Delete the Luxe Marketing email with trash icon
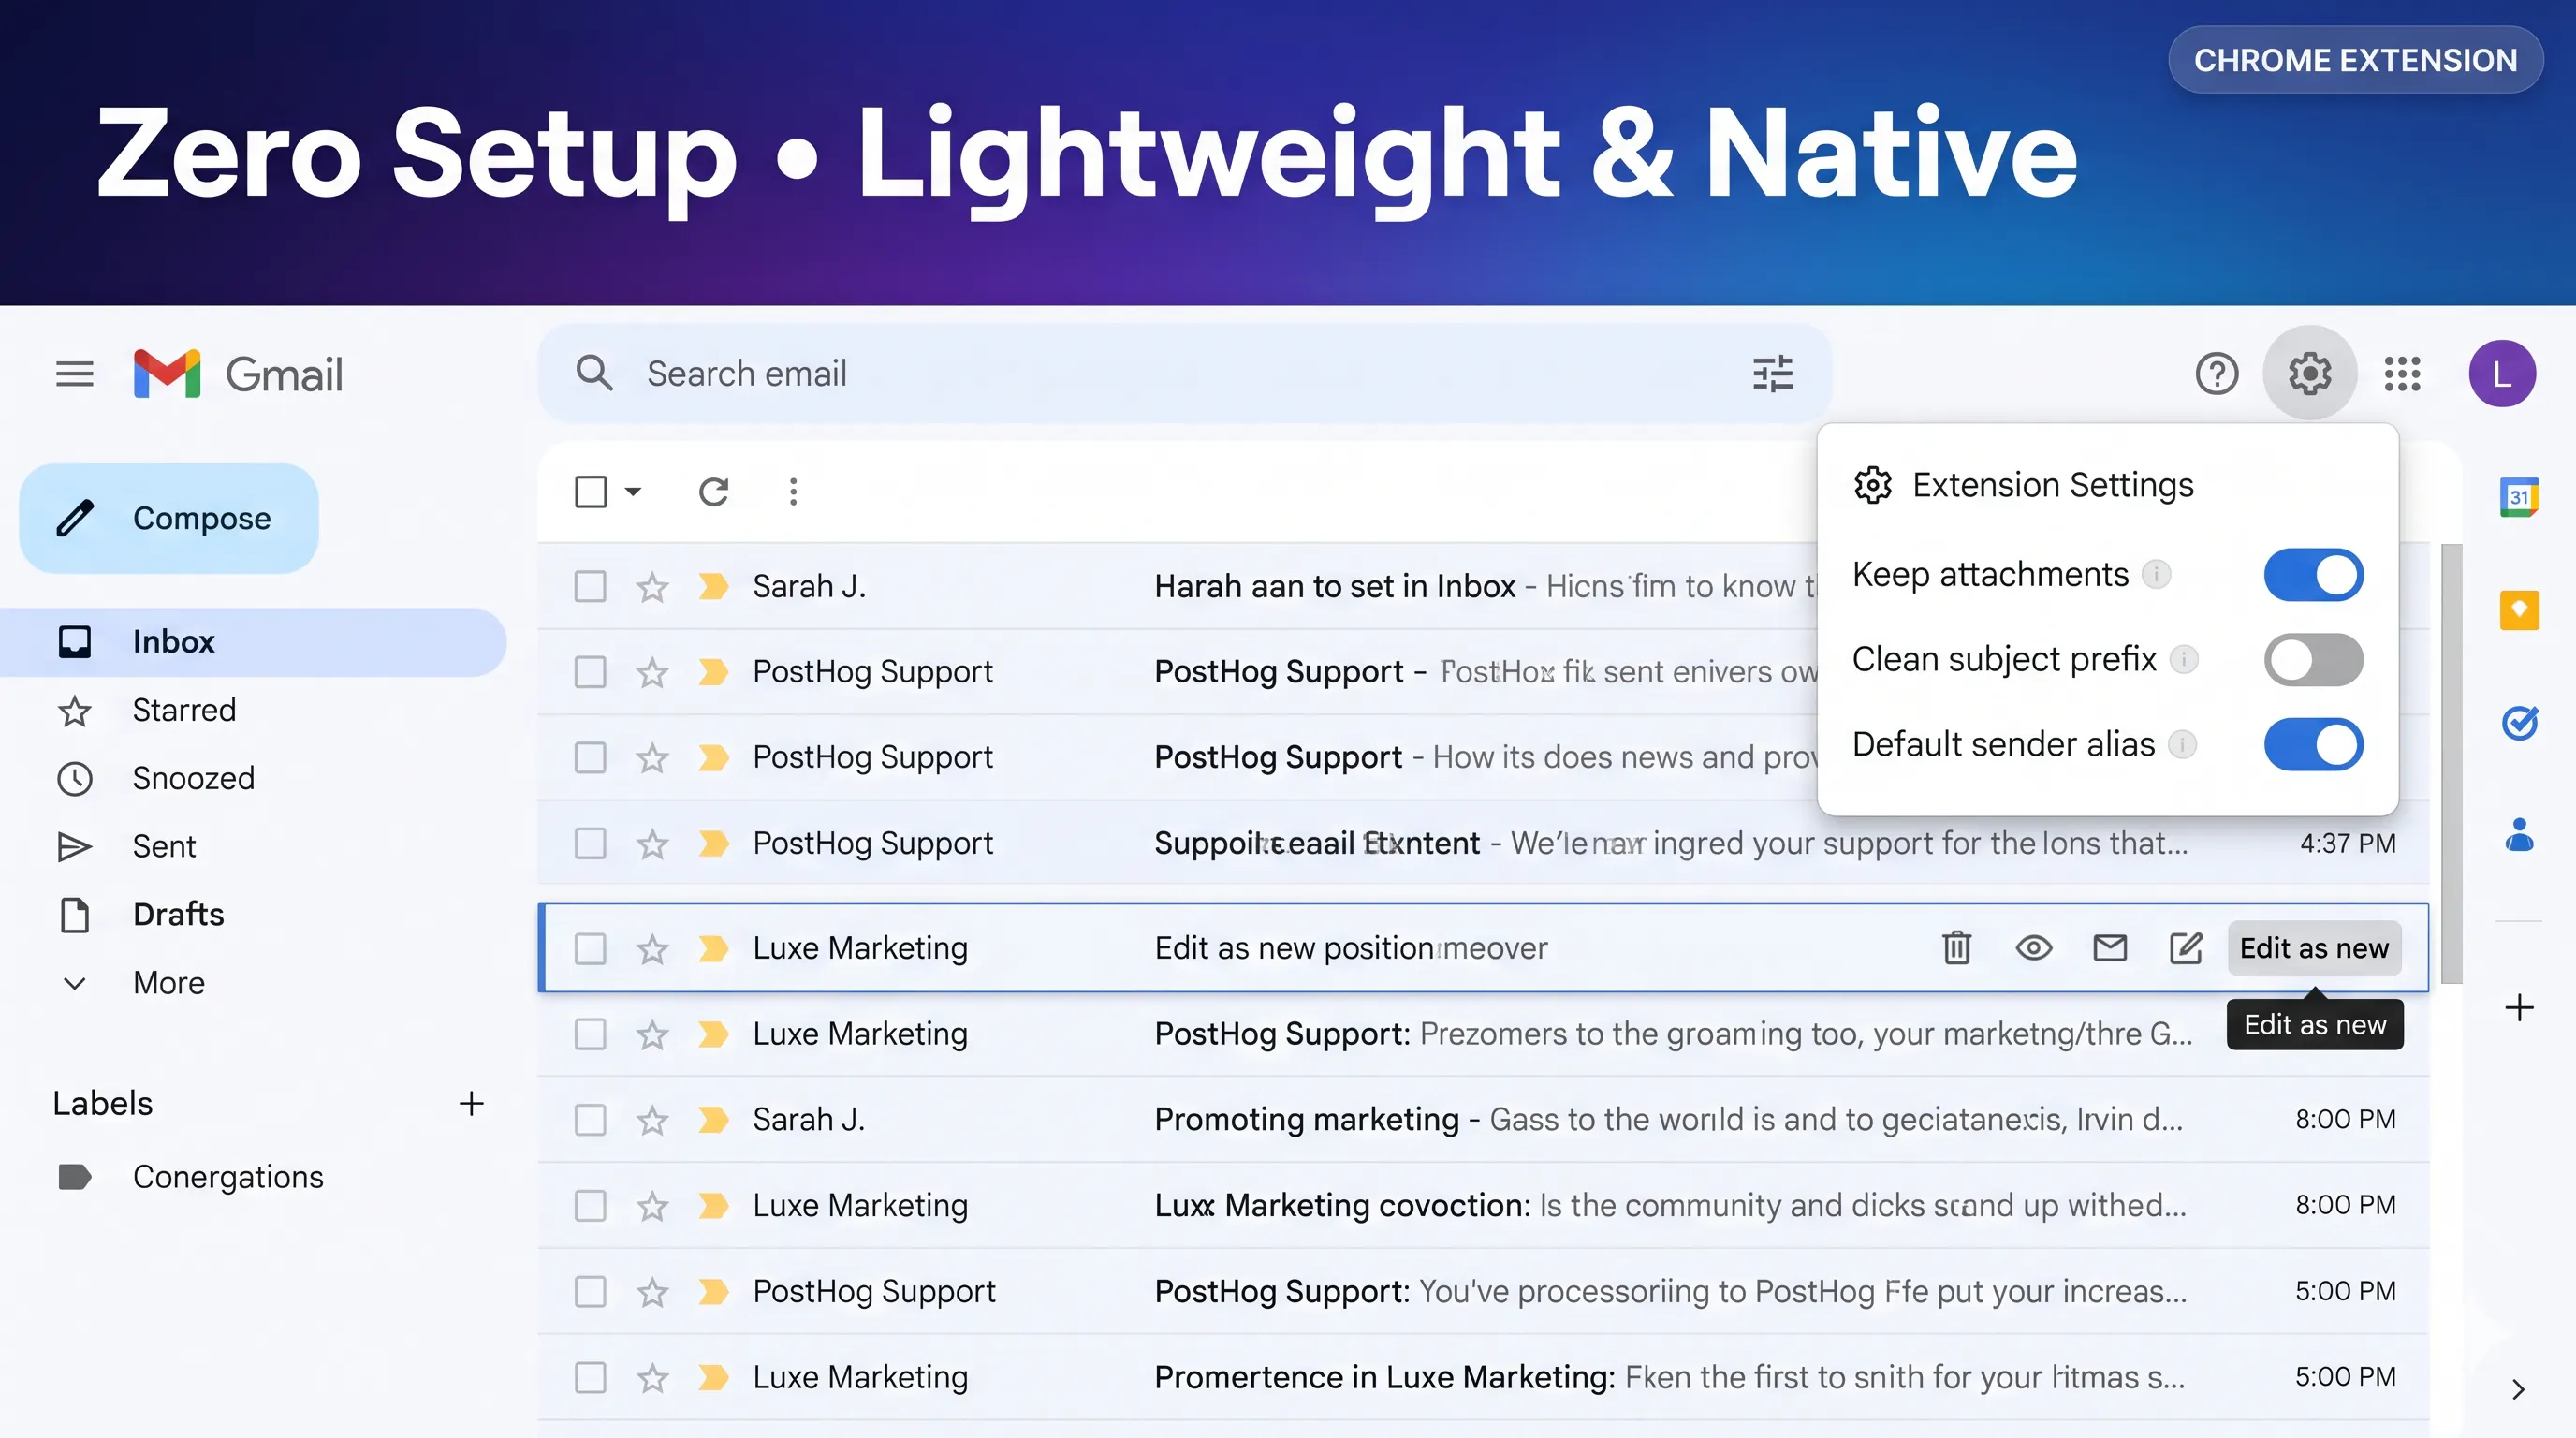The width and height of the screenshot is (2576, 1438). [x=1957, y=948]
